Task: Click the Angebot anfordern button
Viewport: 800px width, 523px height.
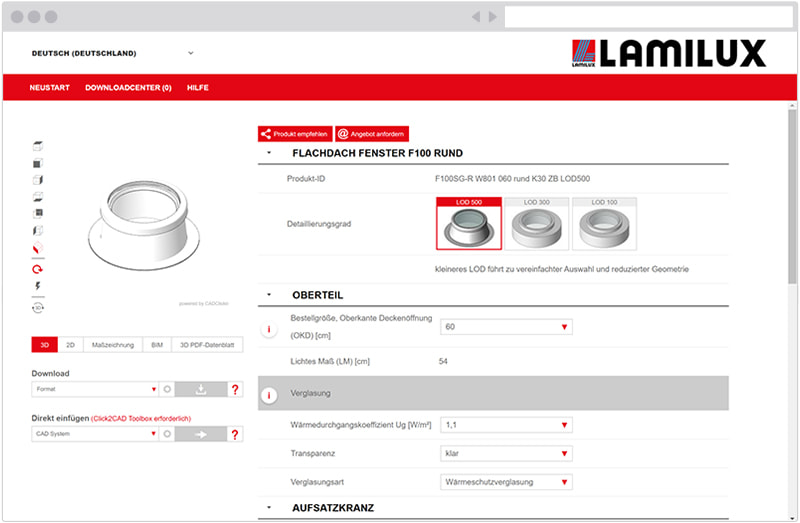Action: coord(372,134)
